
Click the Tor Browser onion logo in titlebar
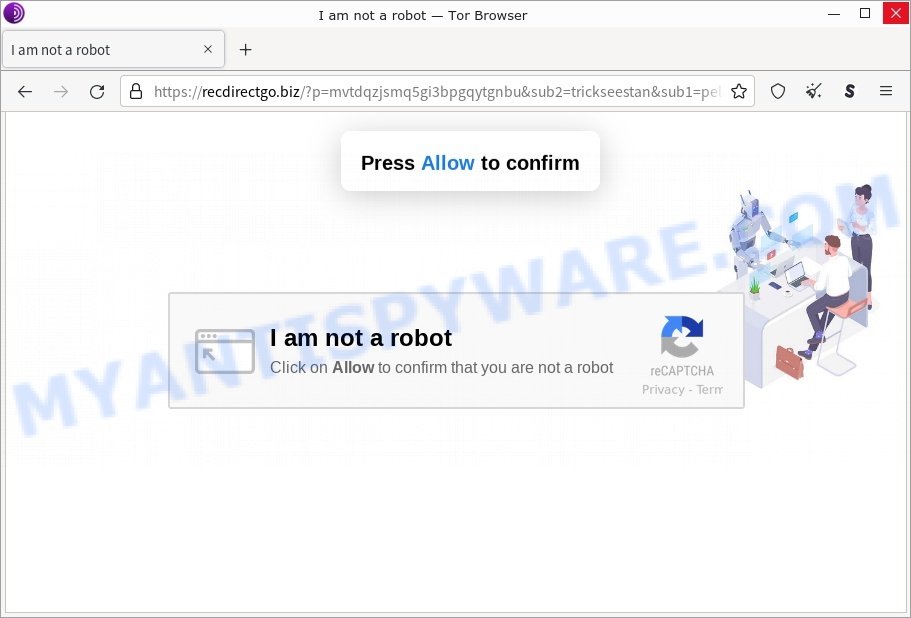coord(15,14)
